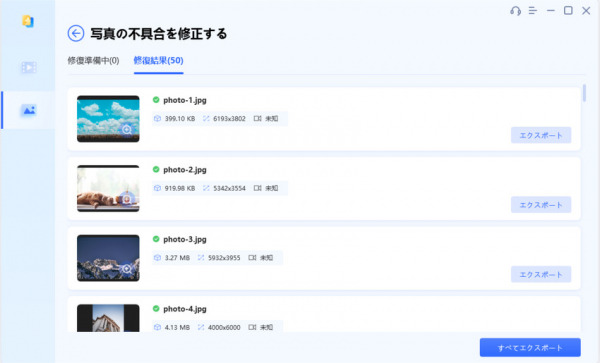Click file size icon beside 4.13 MB
Viewport: 600px width, 363px height.
pyautogui.click(x=157, y=327)
